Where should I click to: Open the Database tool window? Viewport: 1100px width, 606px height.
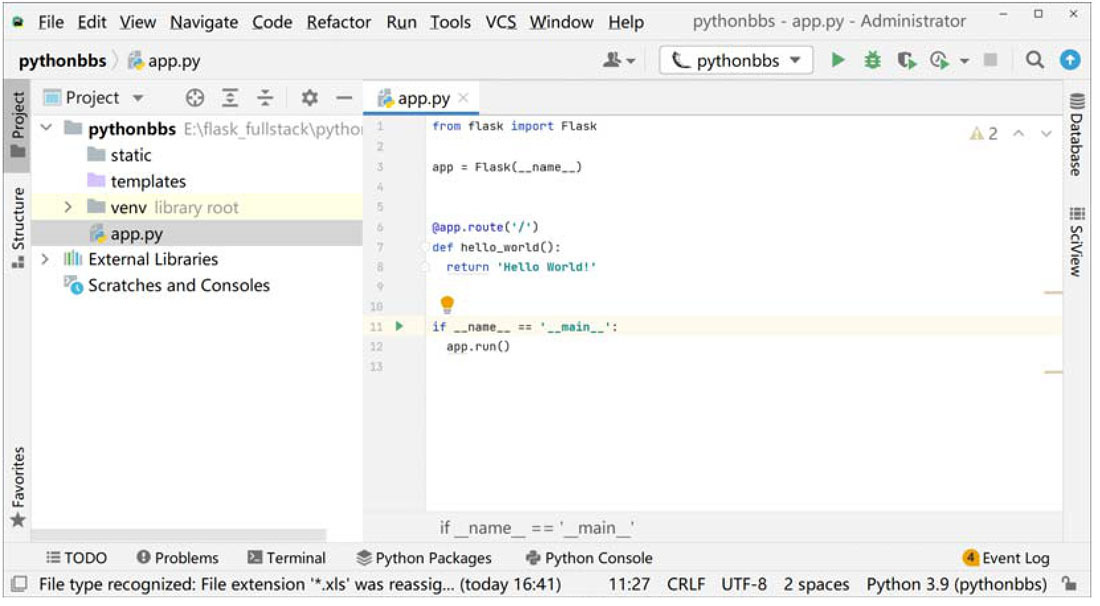[1077, 135]
